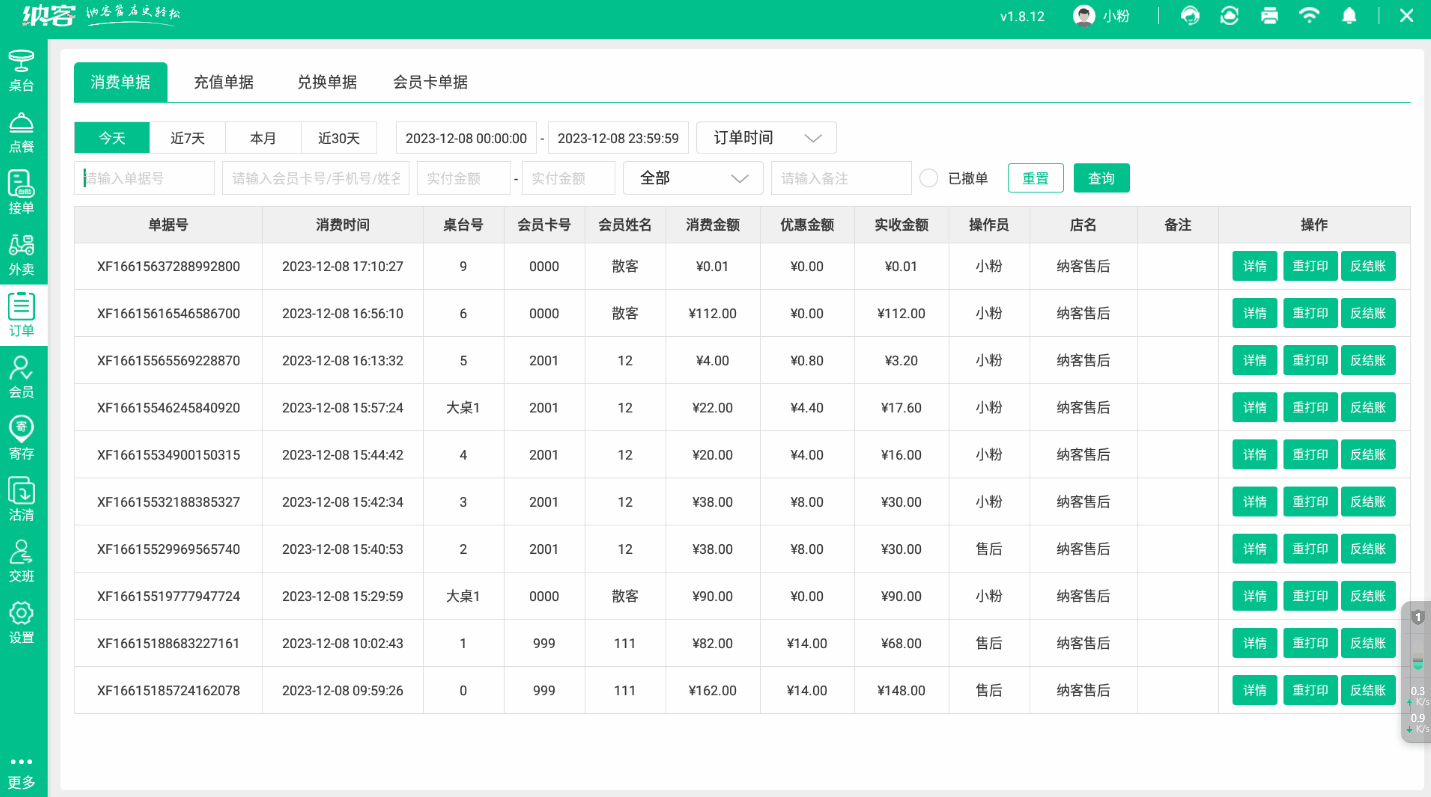Open the 接单 order-receiving panel
This screenshot has height=797, width=1431.
[22, 193]
